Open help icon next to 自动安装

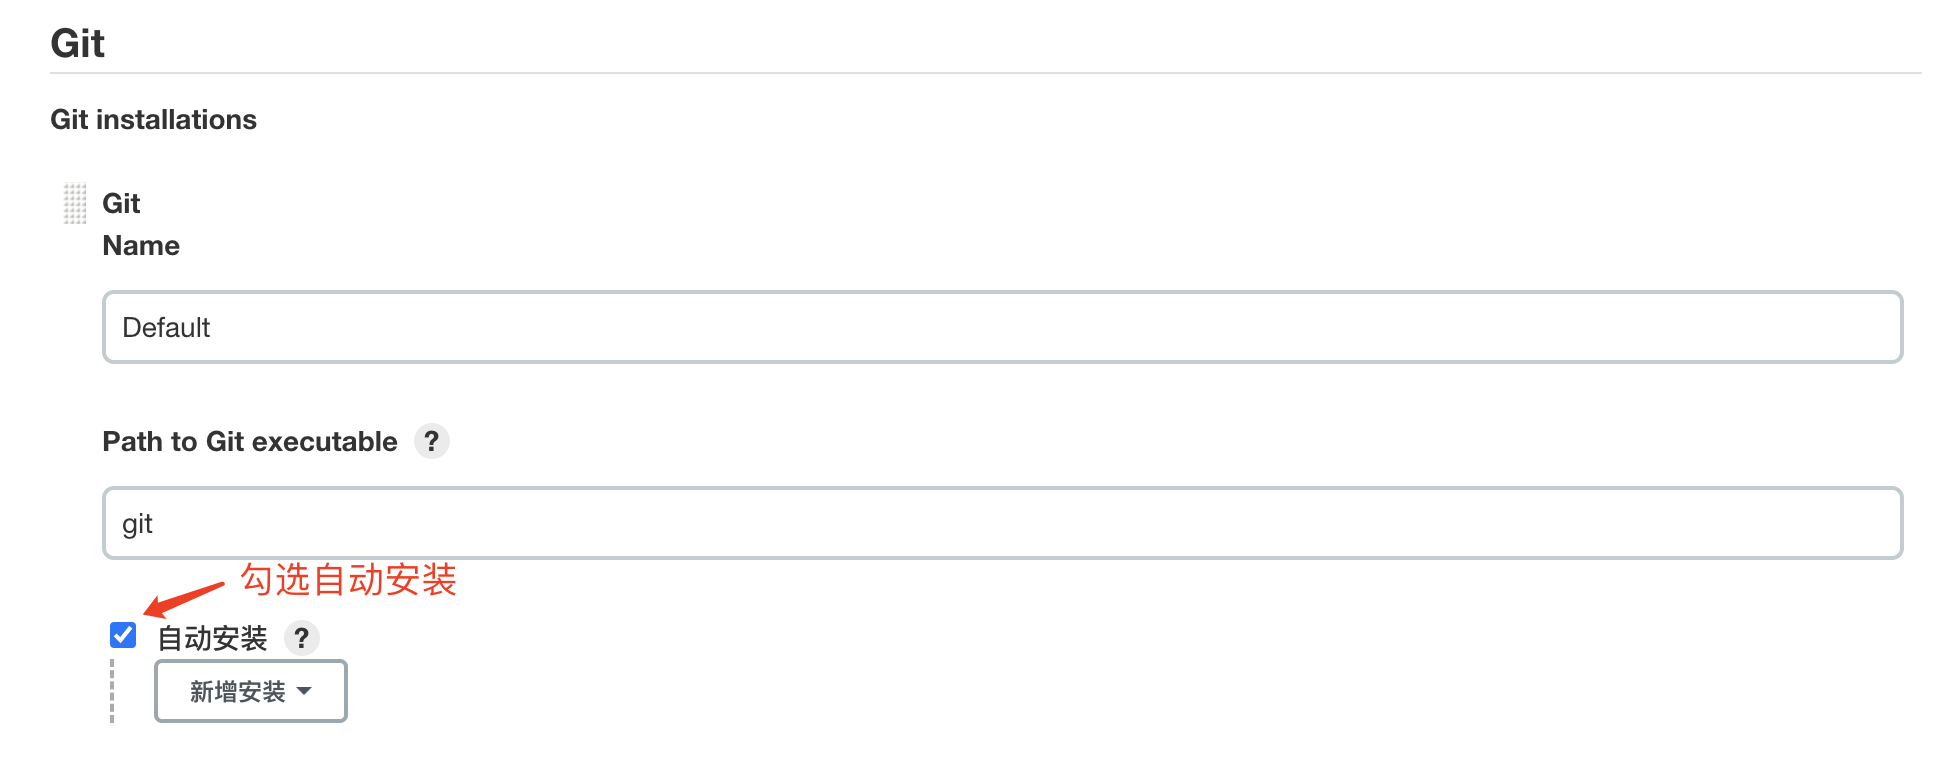click(301, 638)
